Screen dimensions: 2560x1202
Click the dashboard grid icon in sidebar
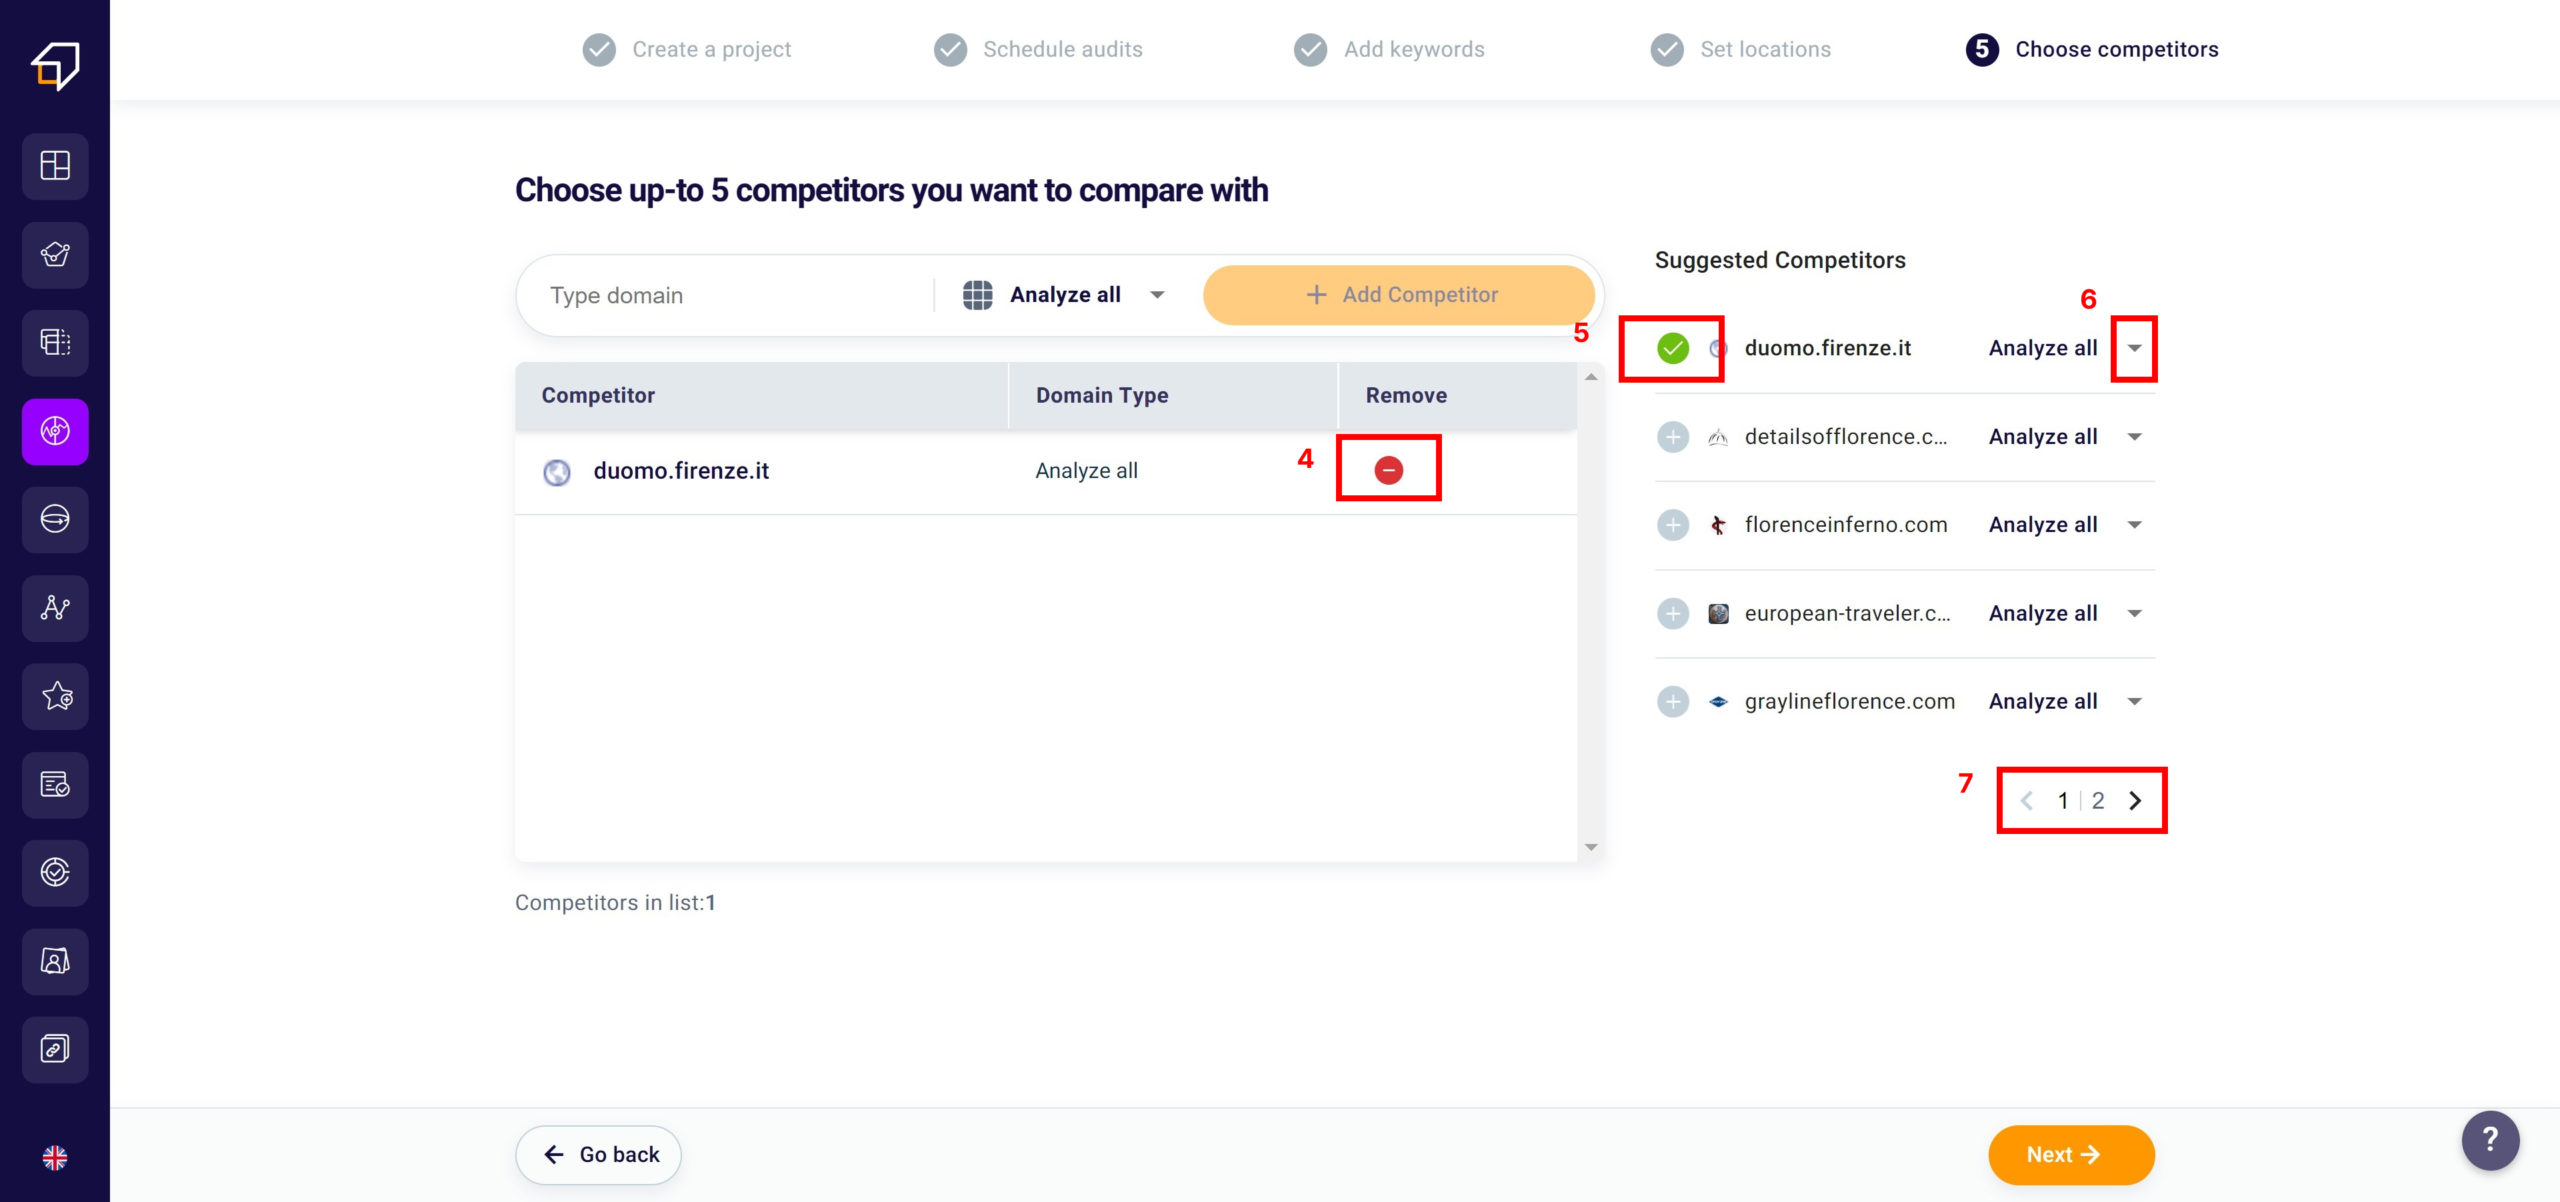[55, 166]
